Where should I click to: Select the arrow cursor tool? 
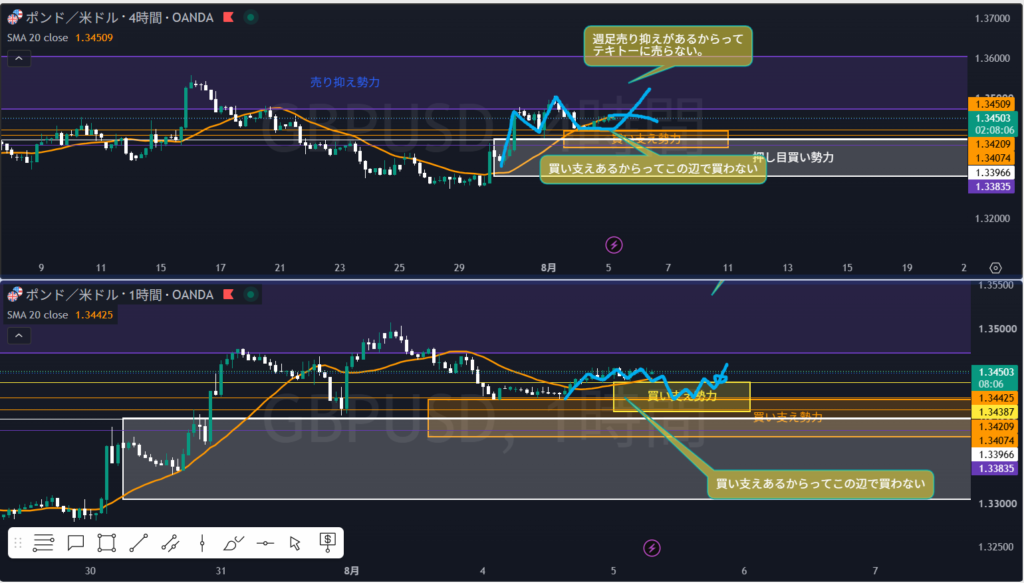[295, 543]
